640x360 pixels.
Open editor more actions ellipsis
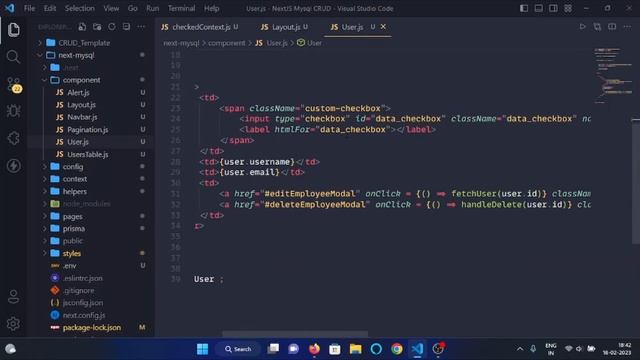[x=627, y=27]
